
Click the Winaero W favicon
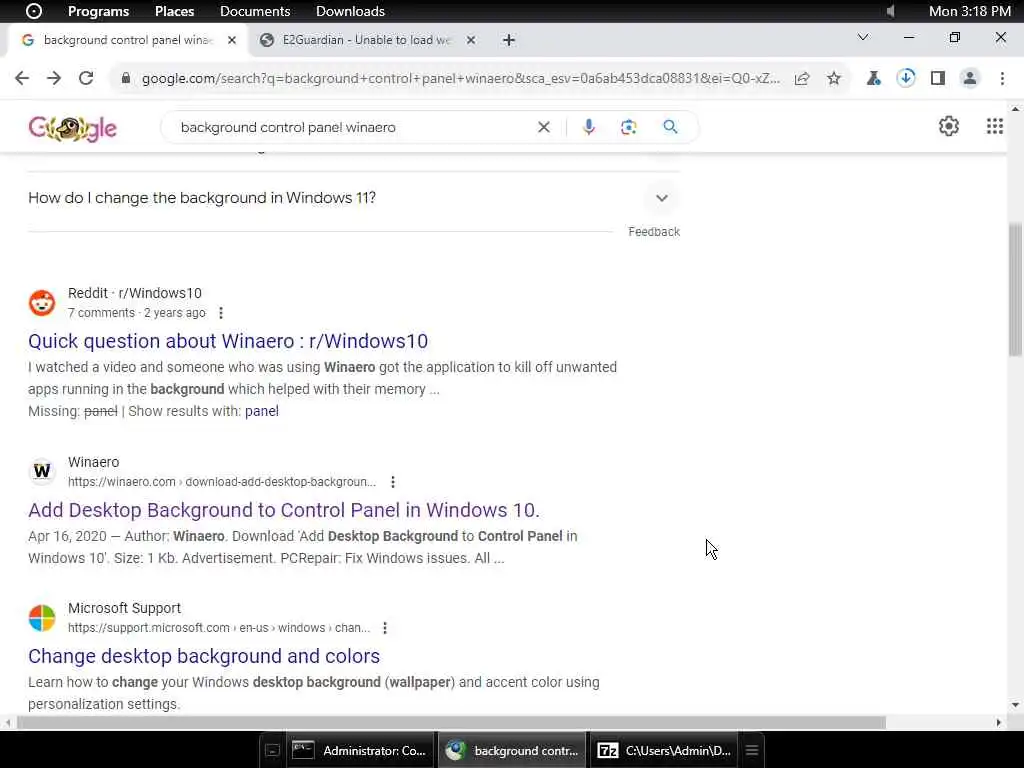(42, 471)
